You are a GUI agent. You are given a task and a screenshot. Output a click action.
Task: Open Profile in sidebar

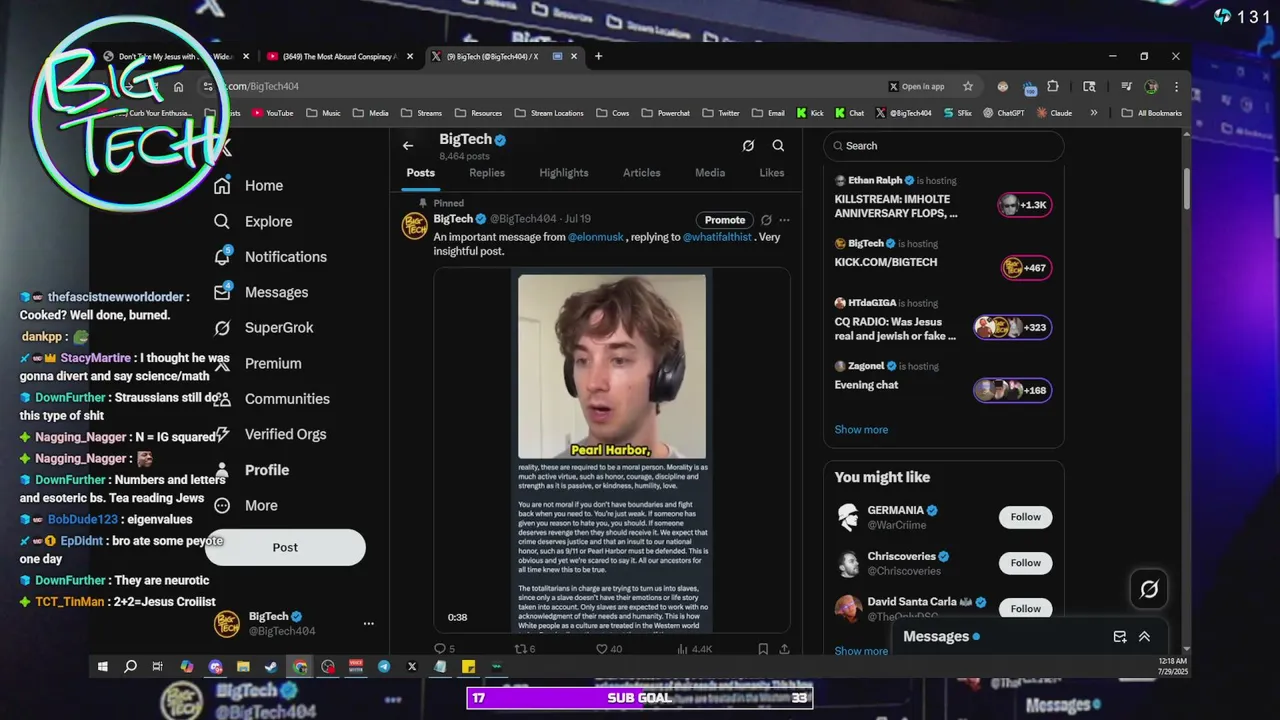[251, 470]
